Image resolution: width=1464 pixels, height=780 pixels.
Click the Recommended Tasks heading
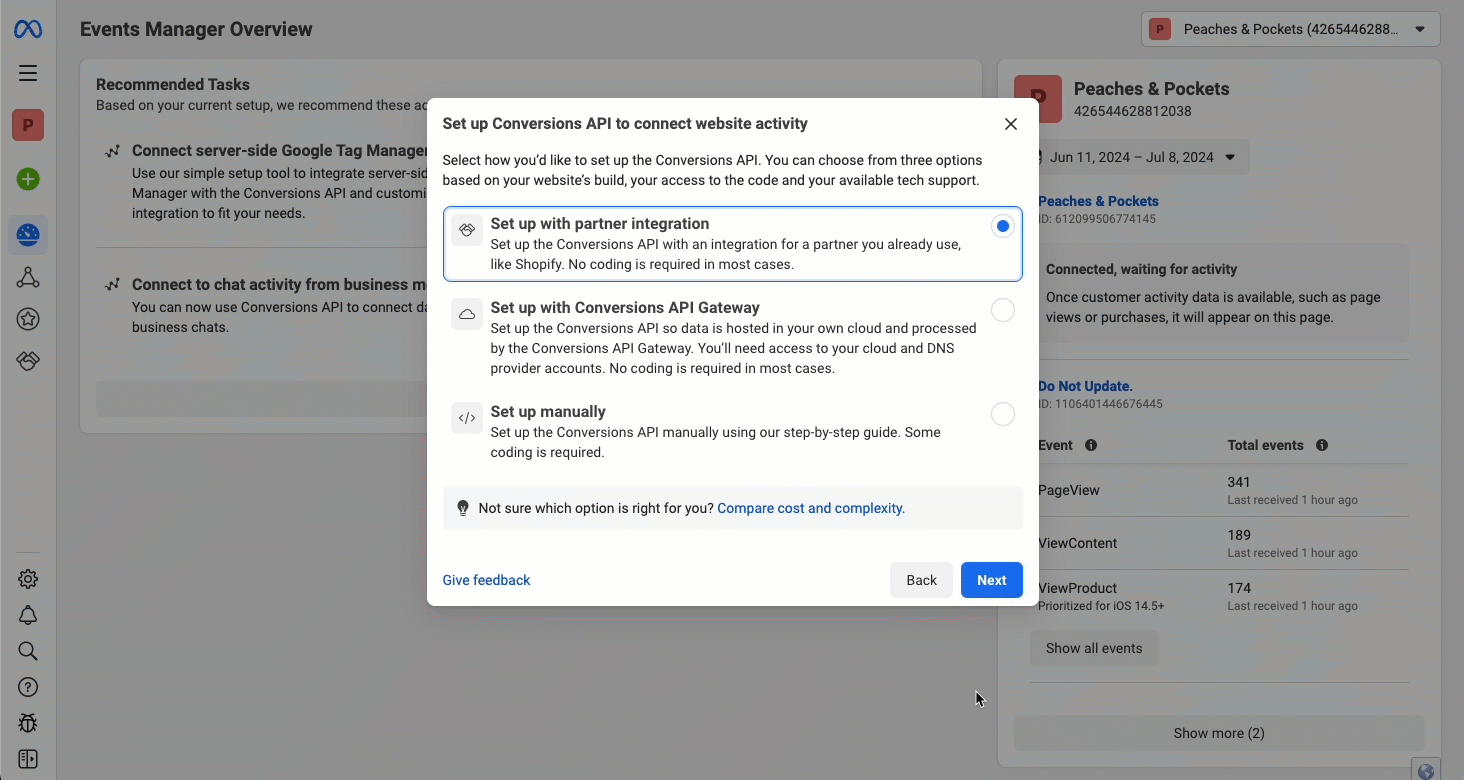[173, 85]
